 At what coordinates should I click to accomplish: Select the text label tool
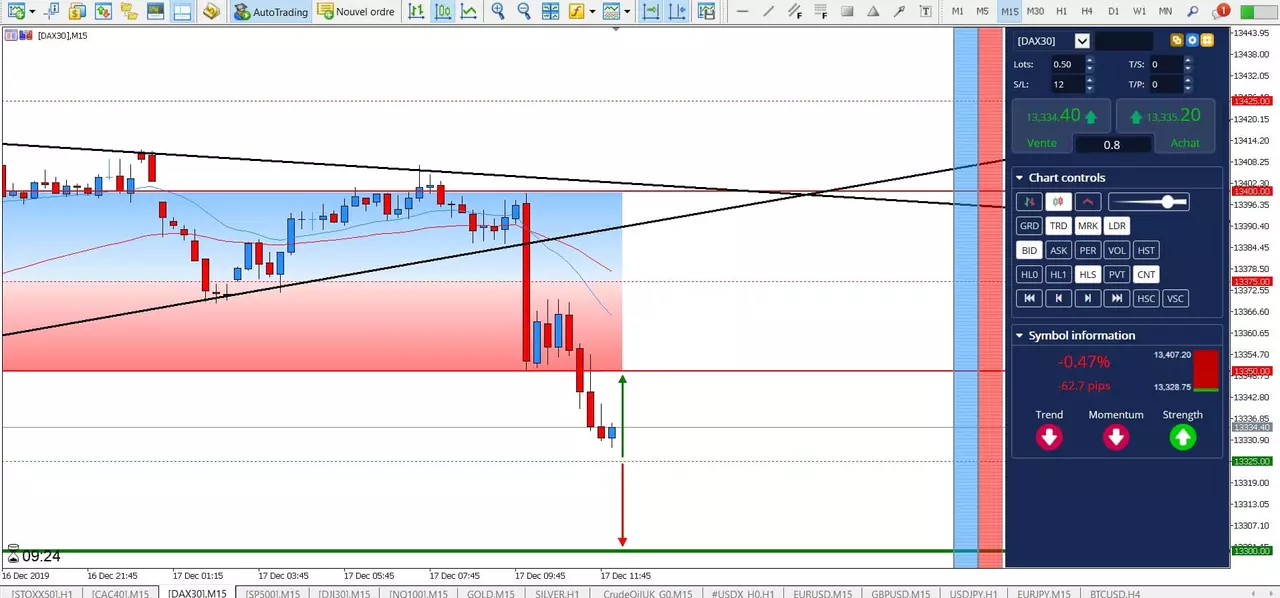(x=925, y=12)
